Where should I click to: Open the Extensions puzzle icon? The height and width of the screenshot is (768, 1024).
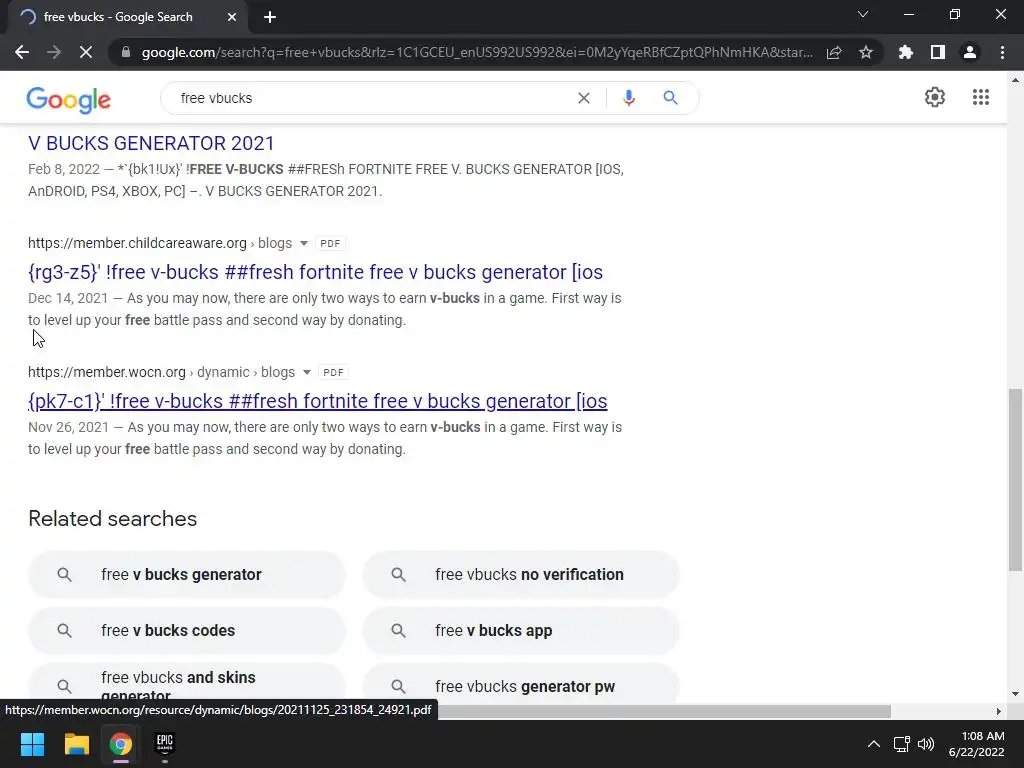[x=906, y=52]
